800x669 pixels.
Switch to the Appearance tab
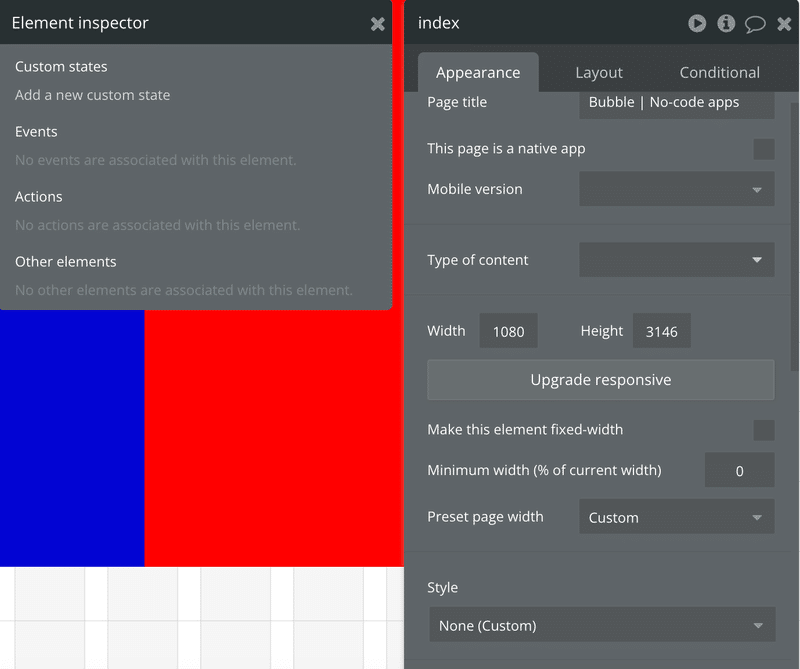tap(478, 72)
